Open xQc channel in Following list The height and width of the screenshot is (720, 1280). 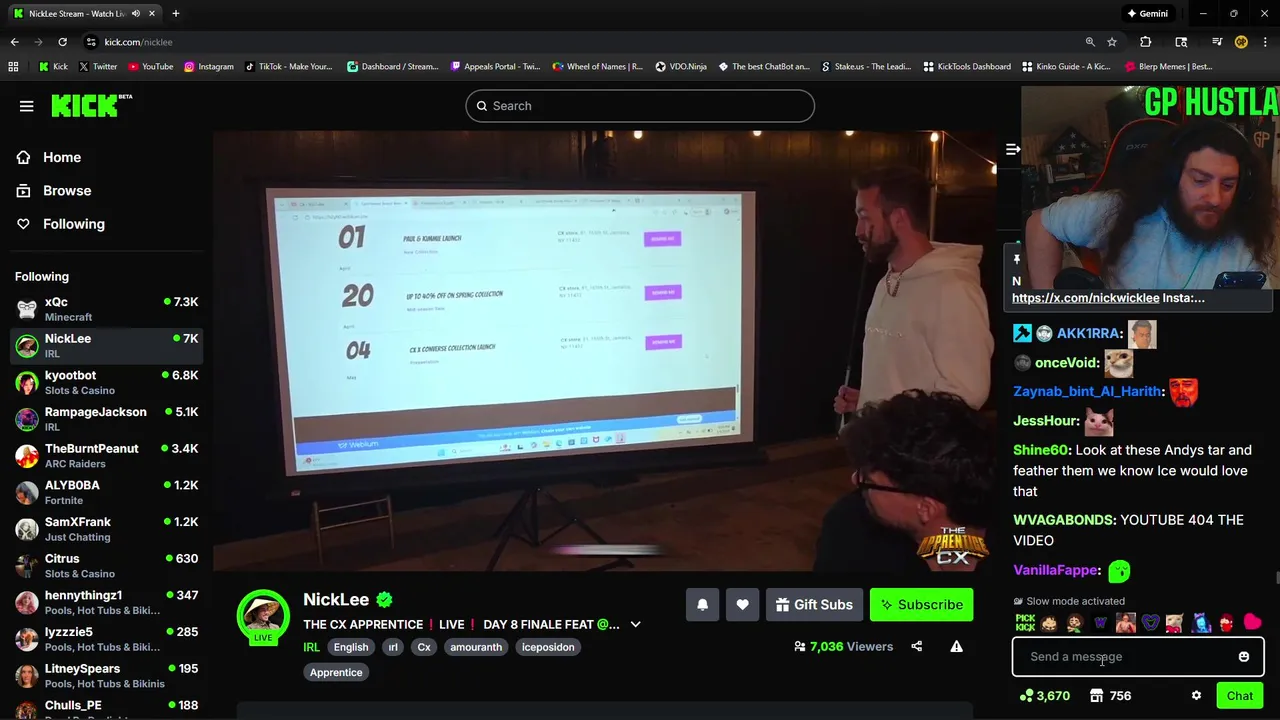point(107,309)
